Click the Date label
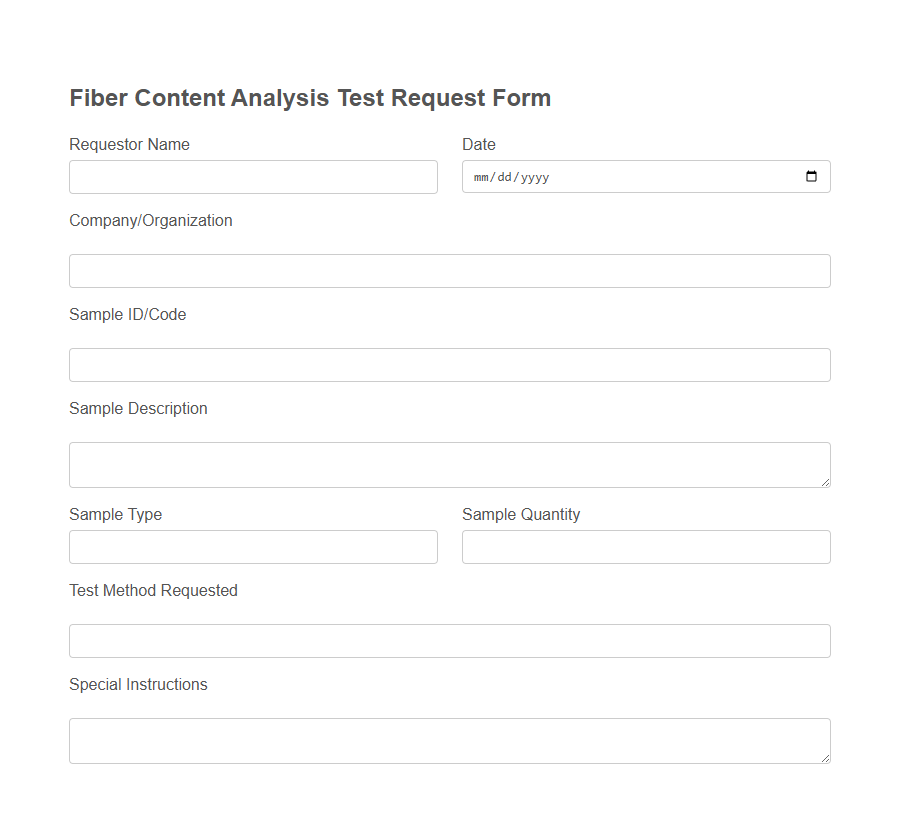This screenshot has height=828, width=900. [478, 144]
